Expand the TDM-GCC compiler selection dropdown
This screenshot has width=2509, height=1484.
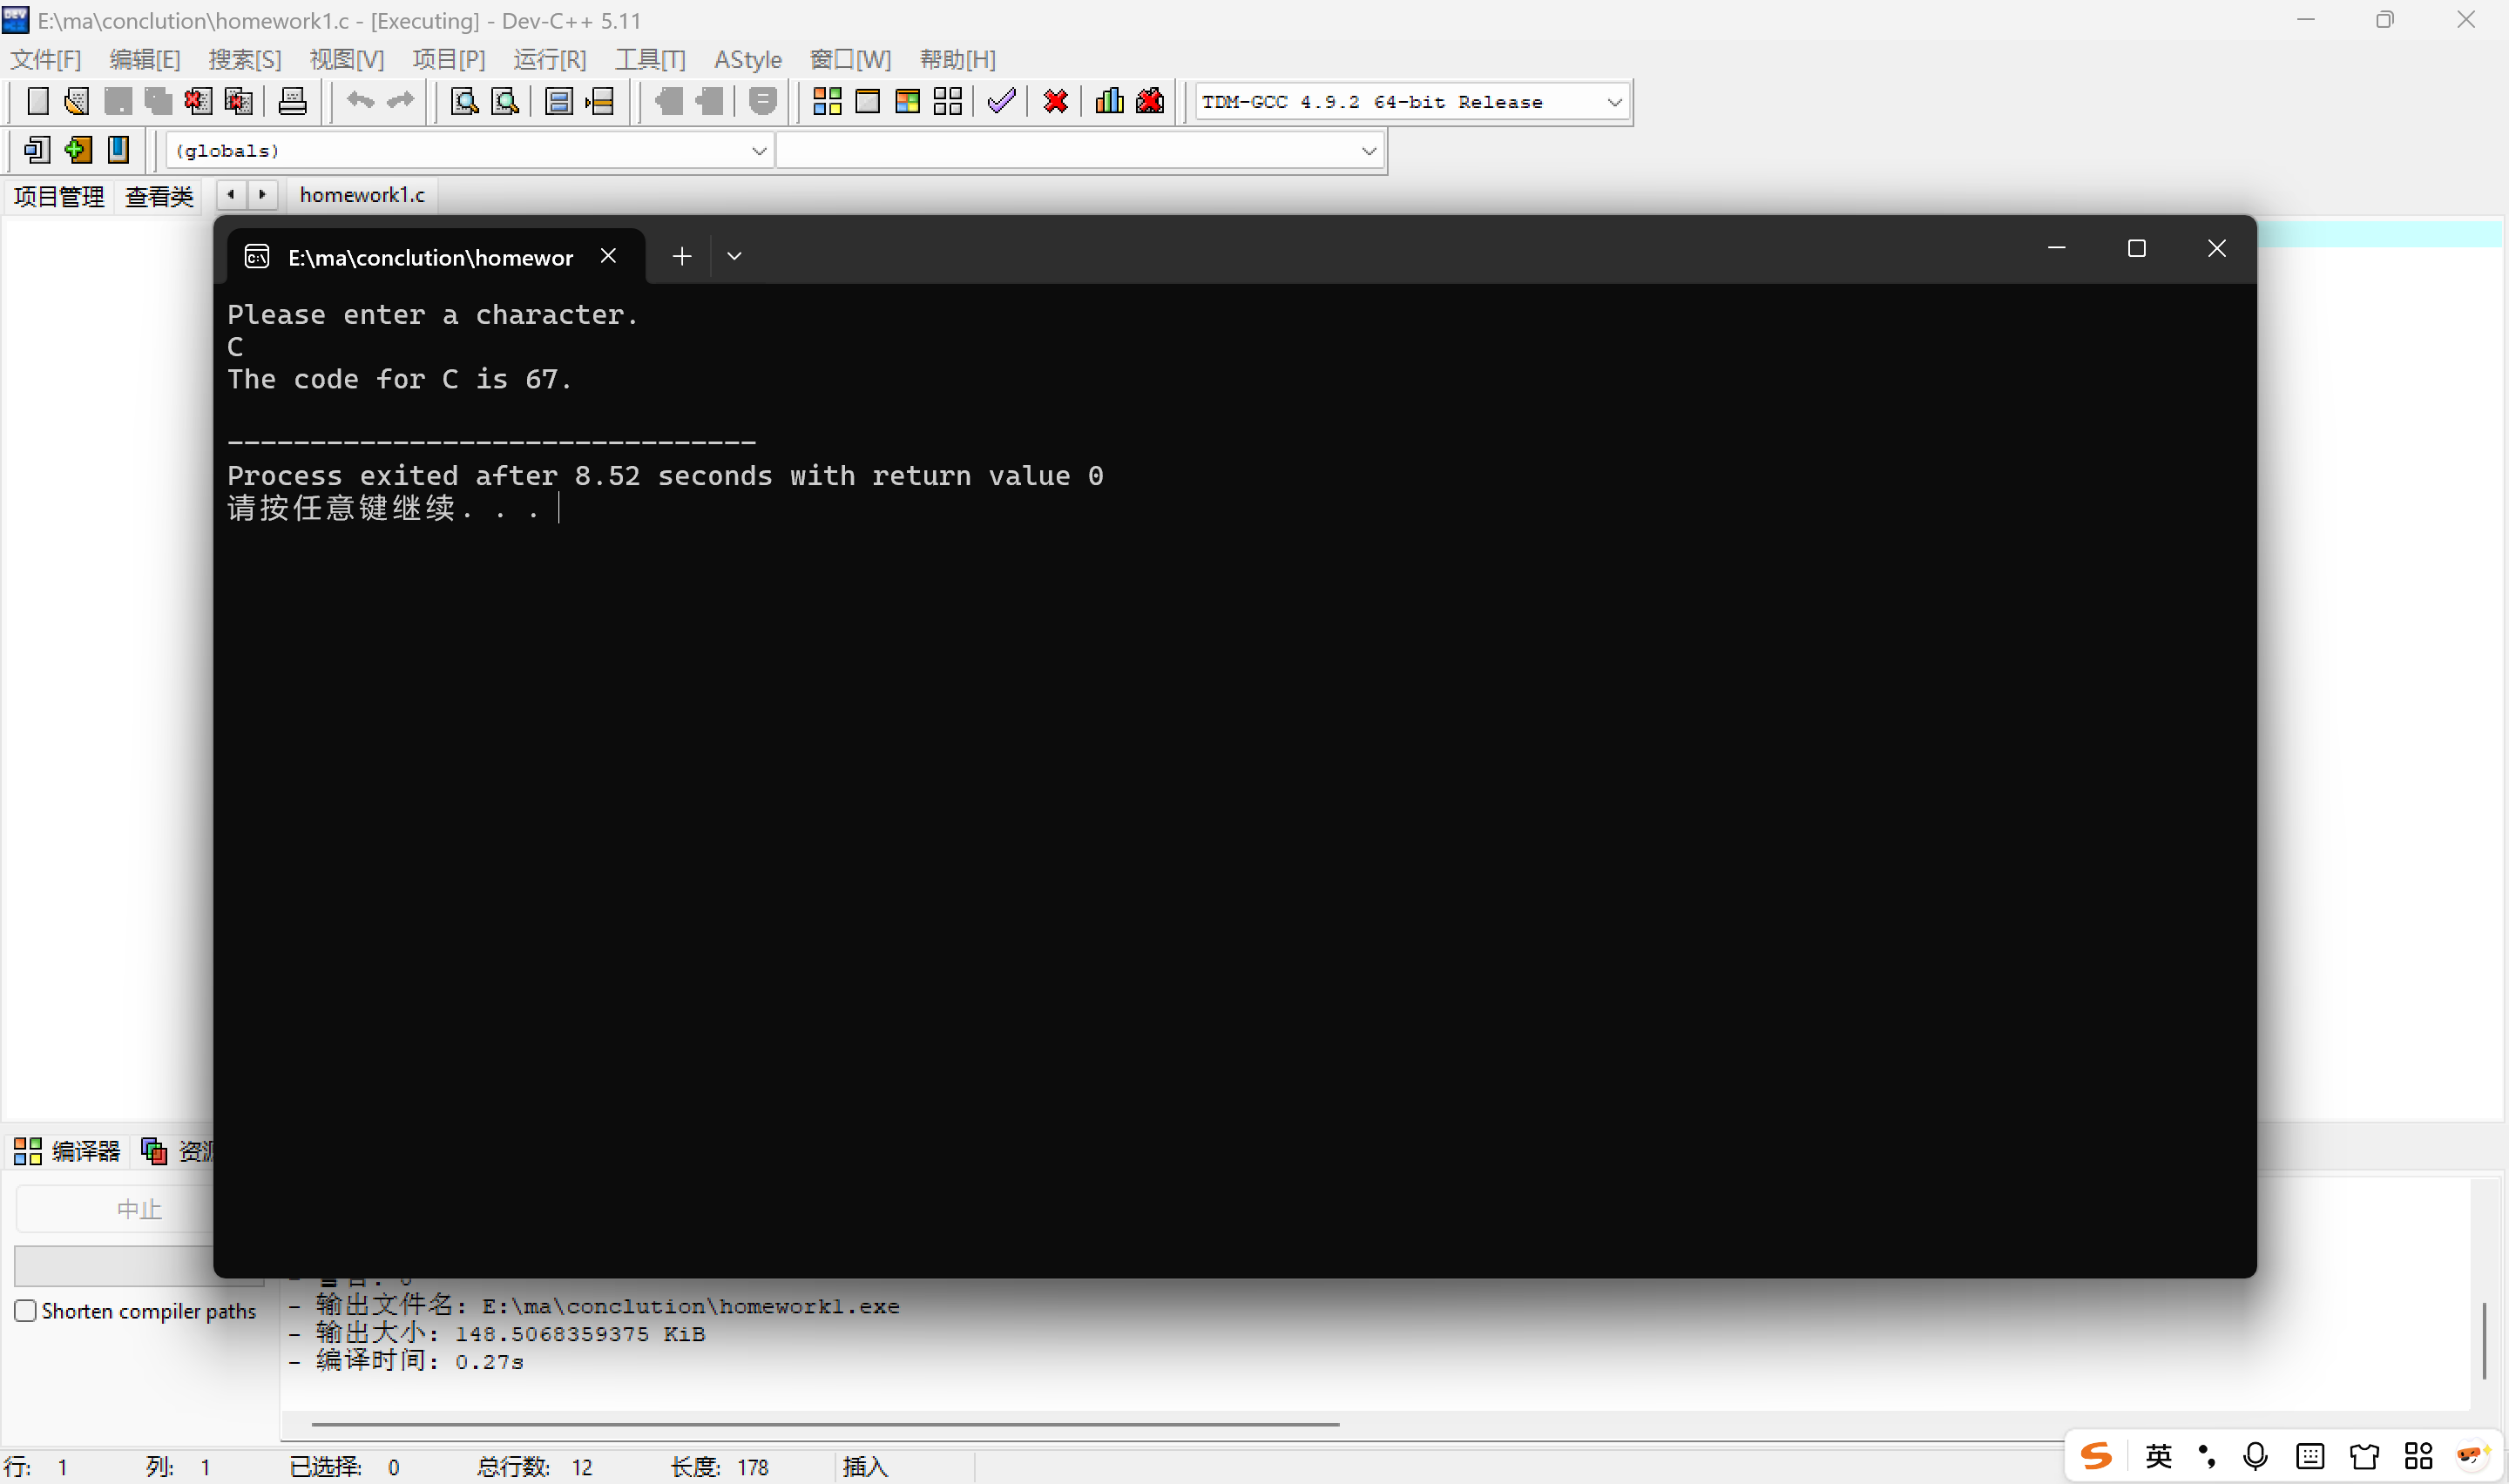1614,102
